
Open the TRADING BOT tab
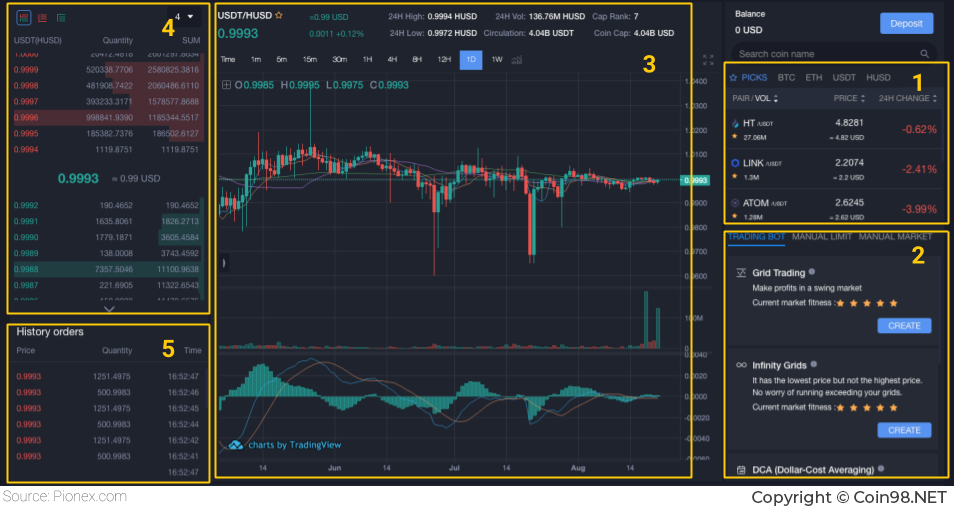[756, 237]
